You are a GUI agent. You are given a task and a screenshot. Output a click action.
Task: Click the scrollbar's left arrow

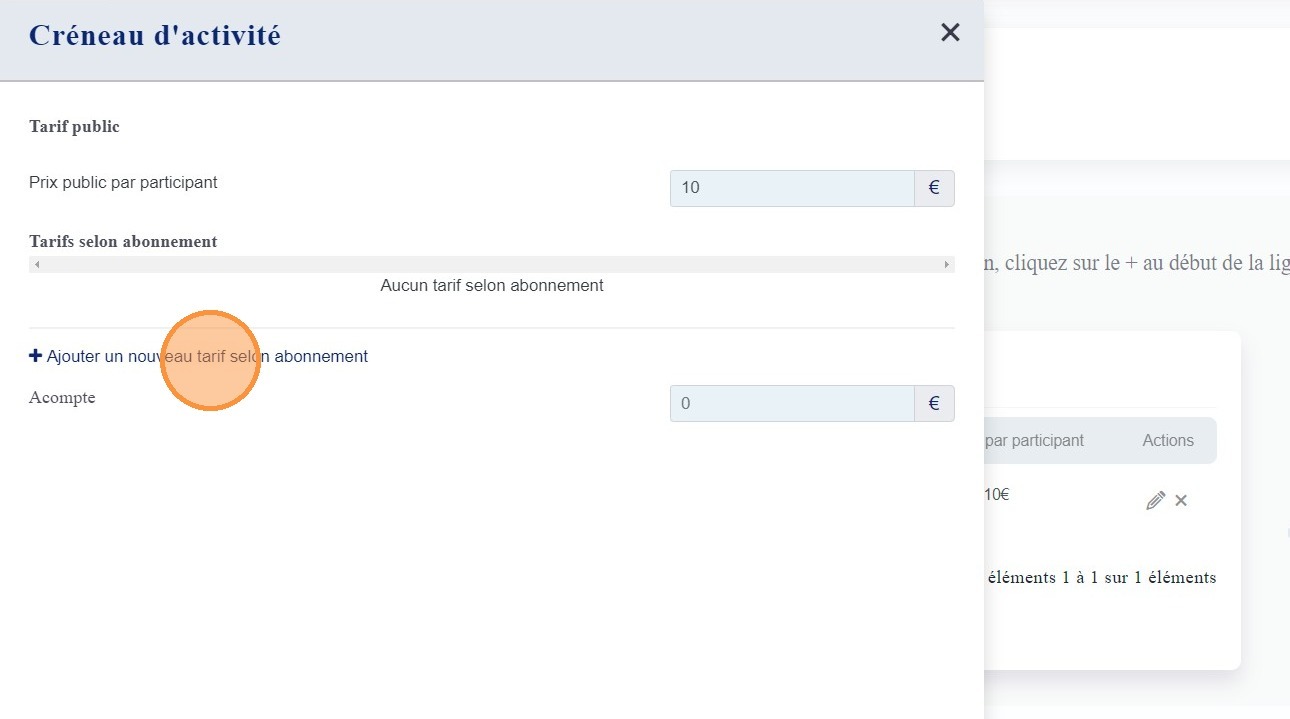37,265
